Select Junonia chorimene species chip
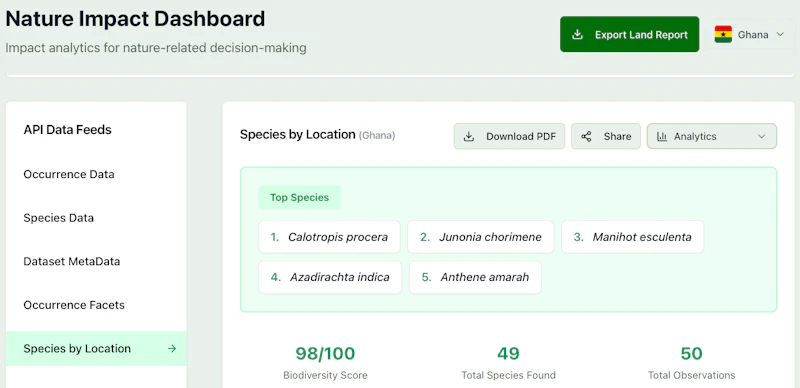 pos(481,237)
